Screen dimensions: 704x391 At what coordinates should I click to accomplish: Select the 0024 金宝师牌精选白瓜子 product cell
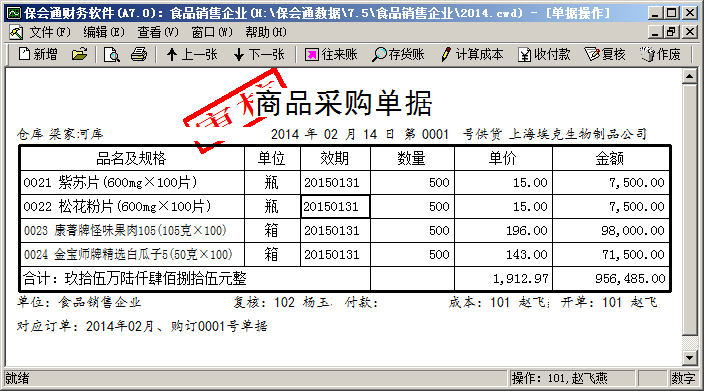click(132, 255)
